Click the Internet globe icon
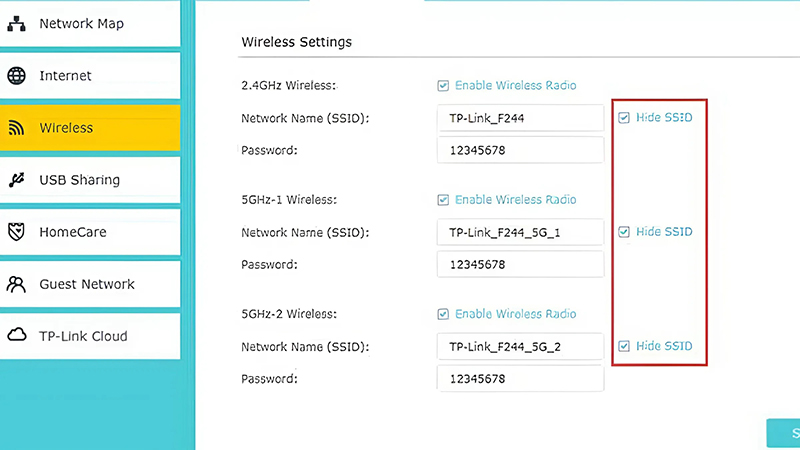This screenshot has height=450, width=800. [16, 76]
